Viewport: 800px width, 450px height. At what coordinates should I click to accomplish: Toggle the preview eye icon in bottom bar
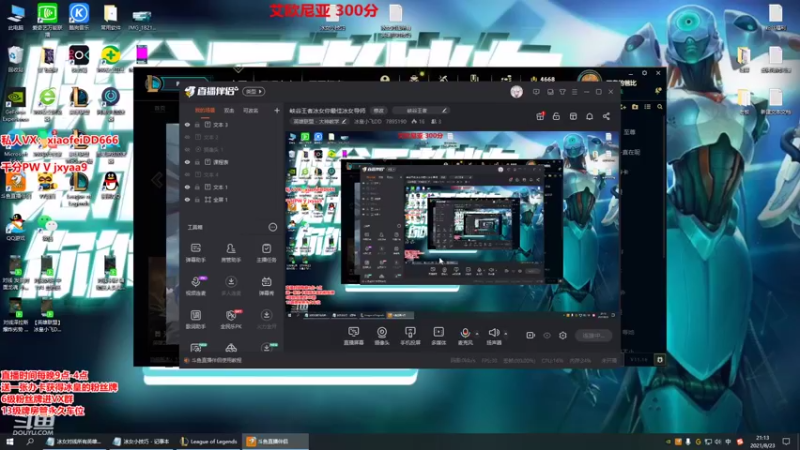click(x=546, y=336)
